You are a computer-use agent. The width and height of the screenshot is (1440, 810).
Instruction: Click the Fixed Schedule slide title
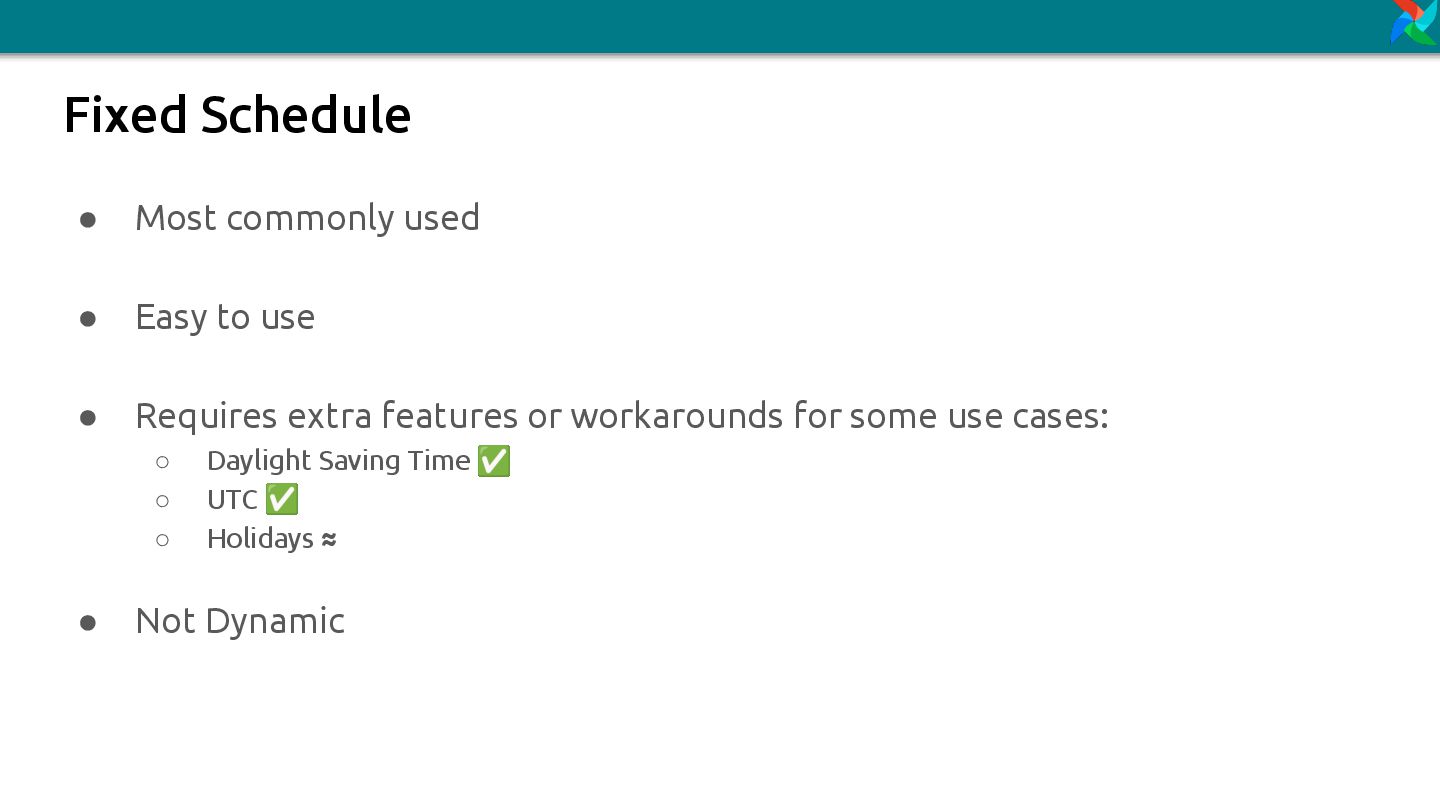(x=237, y=114)
